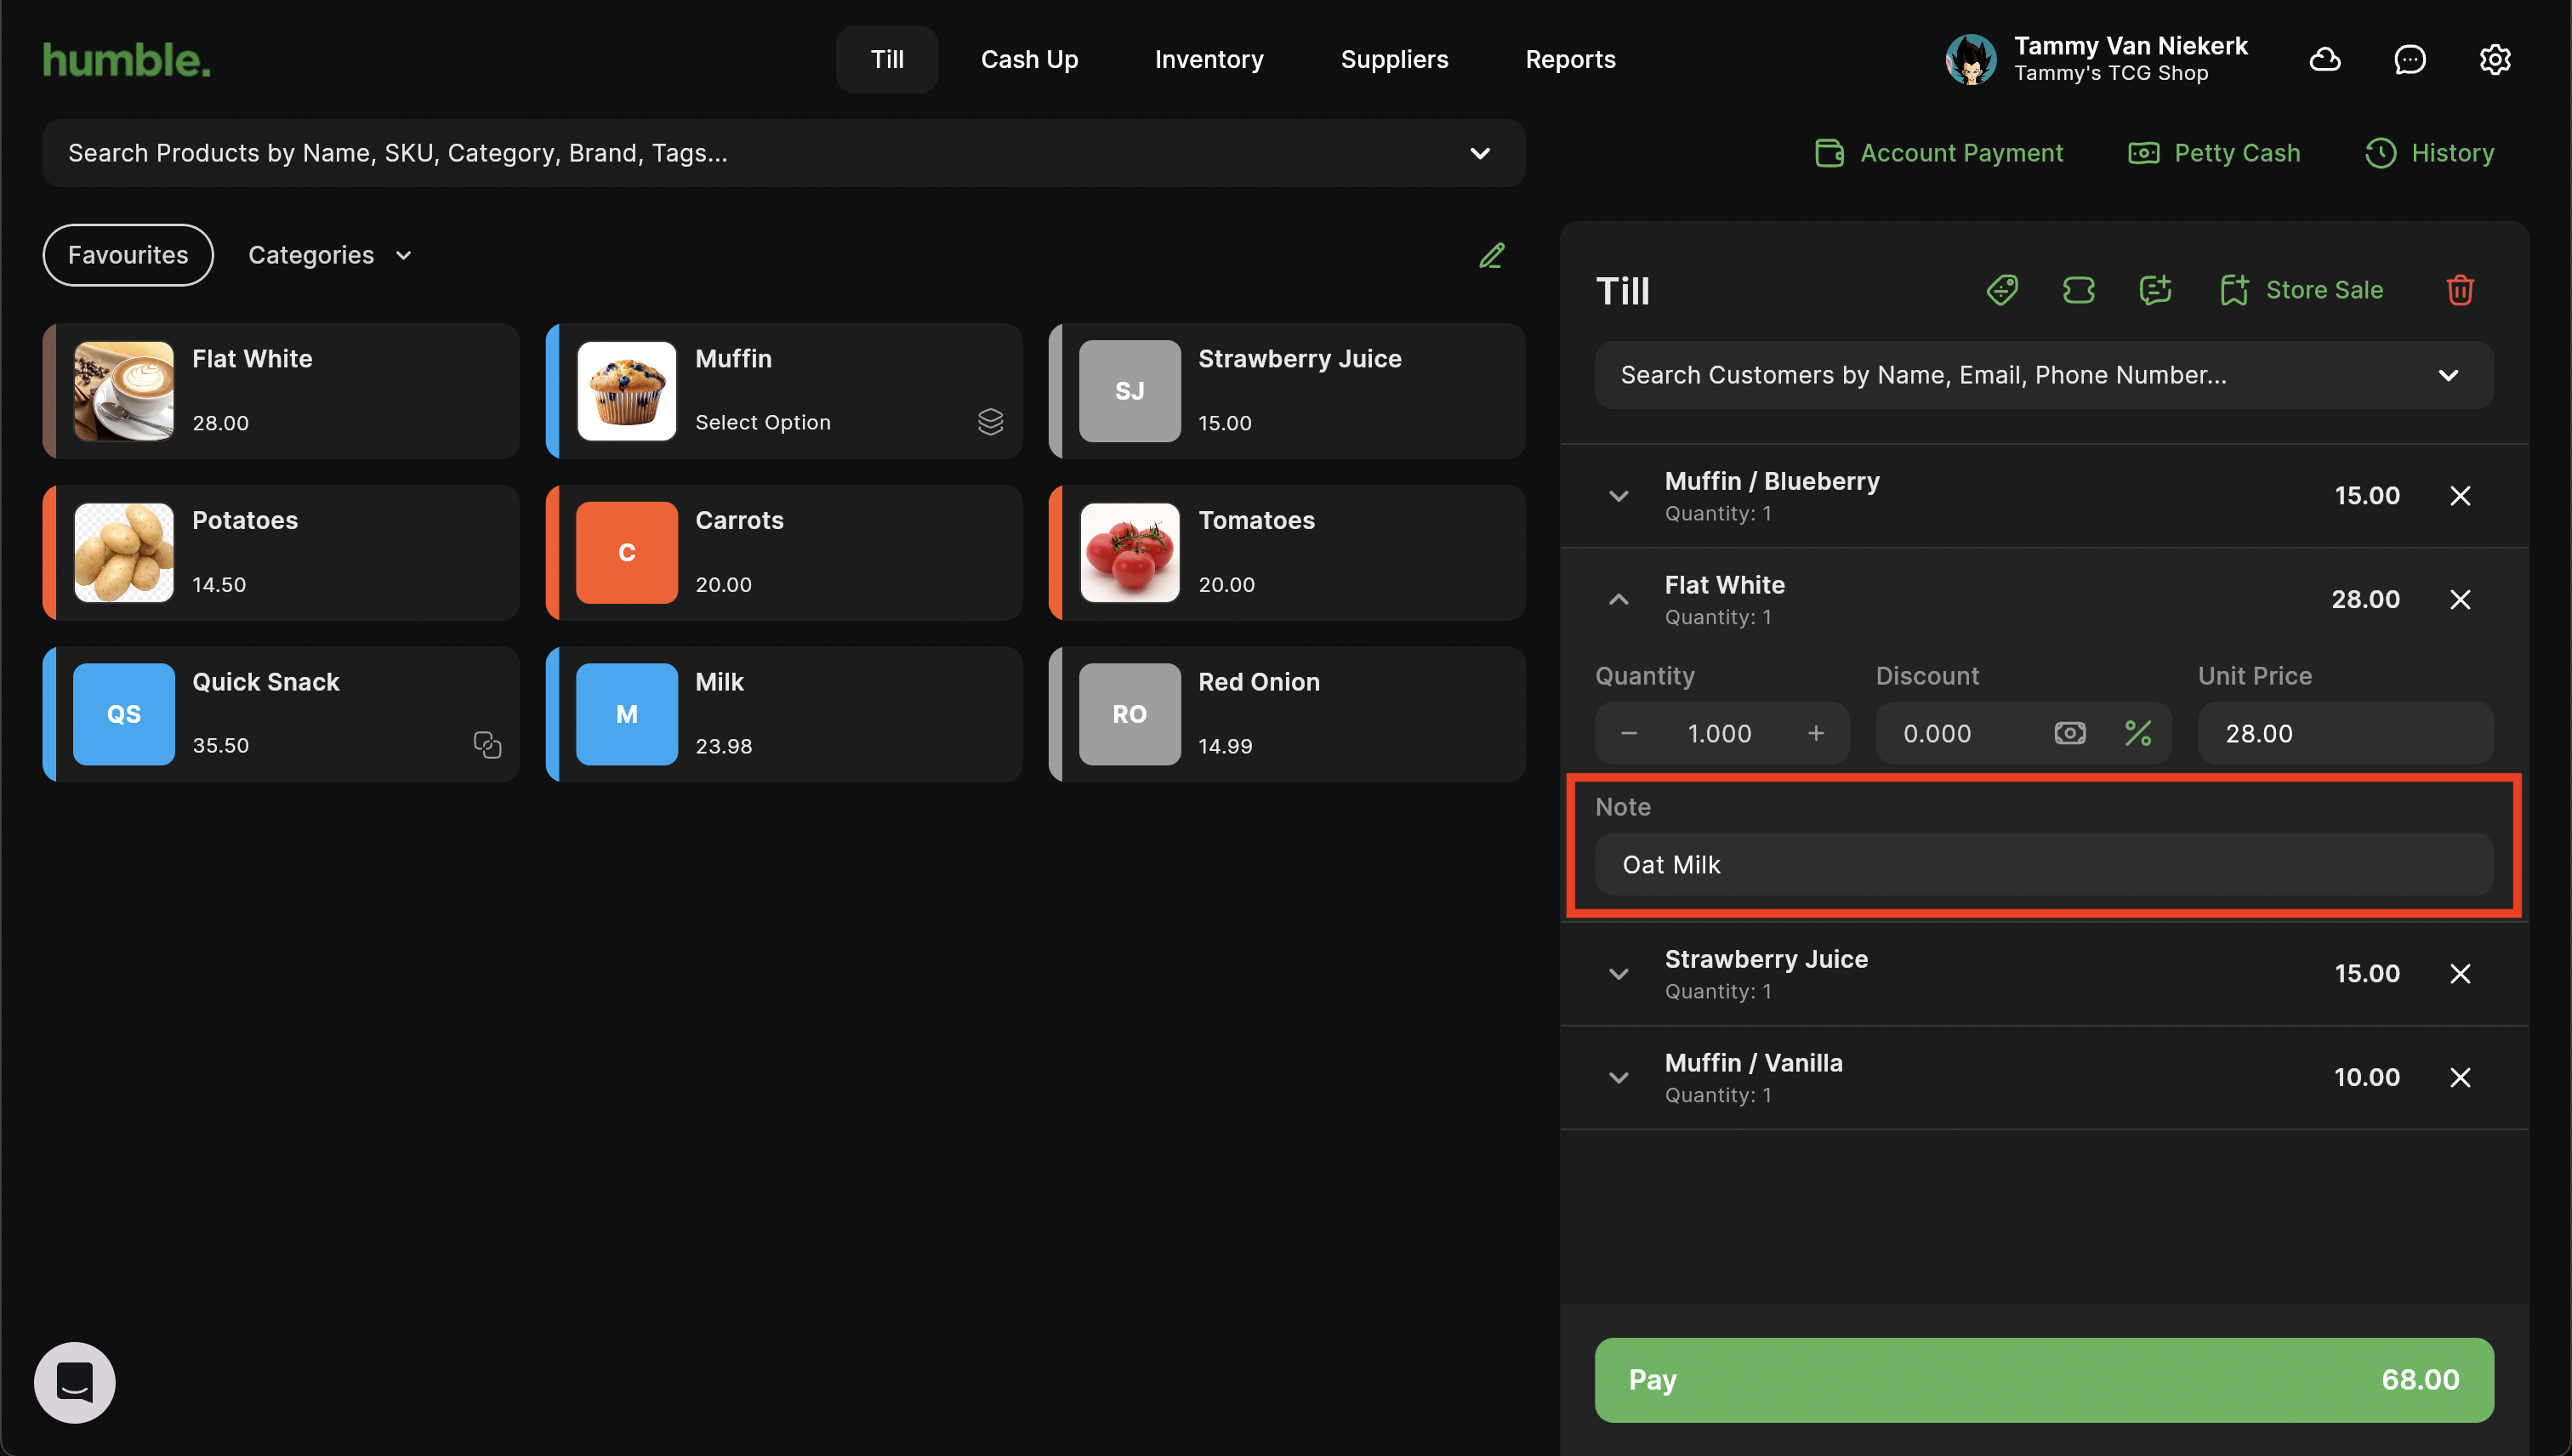Open the chat messages icon

click(x=2409, y=60)
